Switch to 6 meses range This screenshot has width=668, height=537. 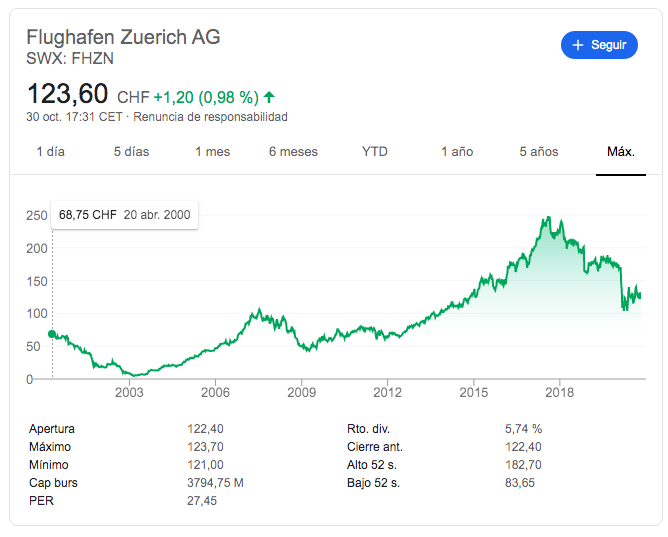tap(293, 152)
